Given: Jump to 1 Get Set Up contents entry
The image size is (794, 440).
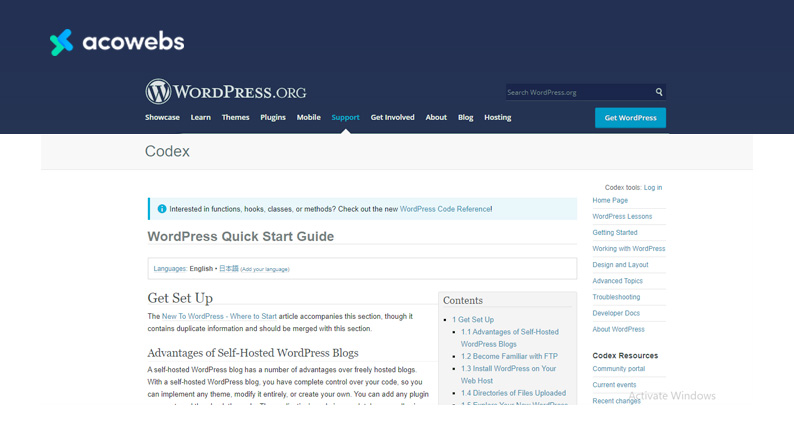Looking at the screenshot, I should pyautogui.click(x=473, y=319).
